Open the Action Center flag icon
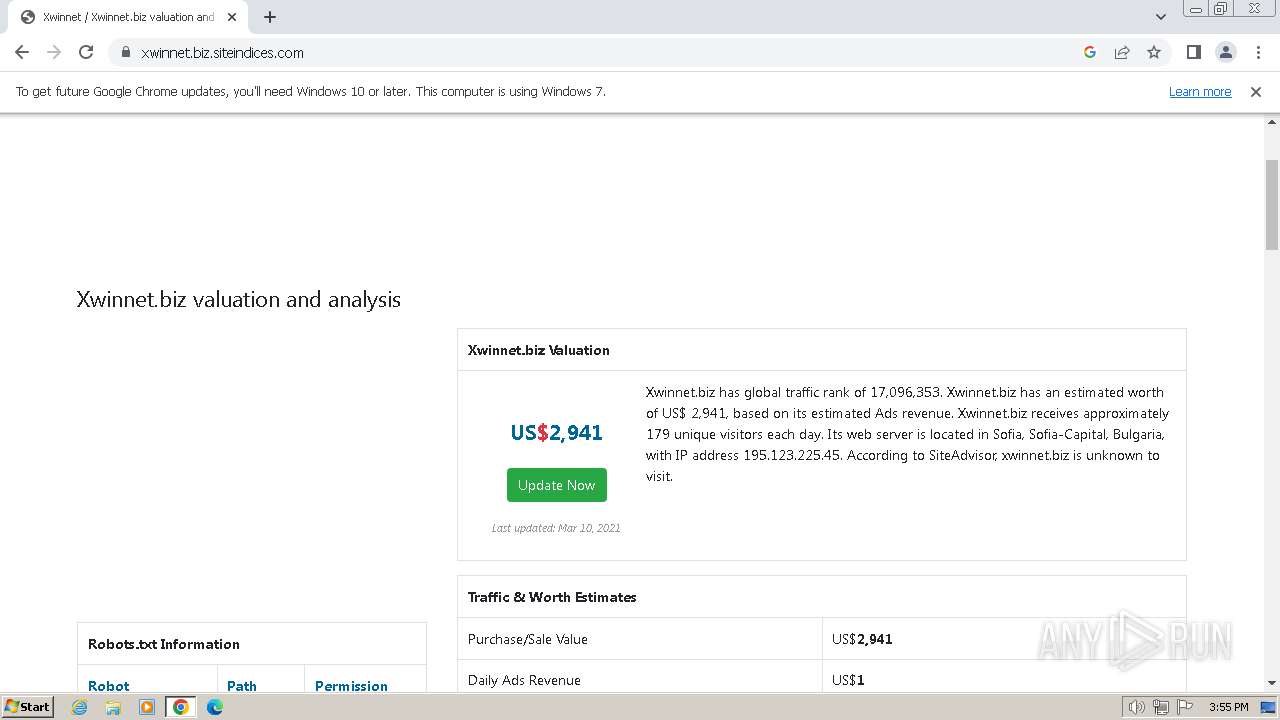The width and height of the screenshot is (1280, 720). (1185, 707)
